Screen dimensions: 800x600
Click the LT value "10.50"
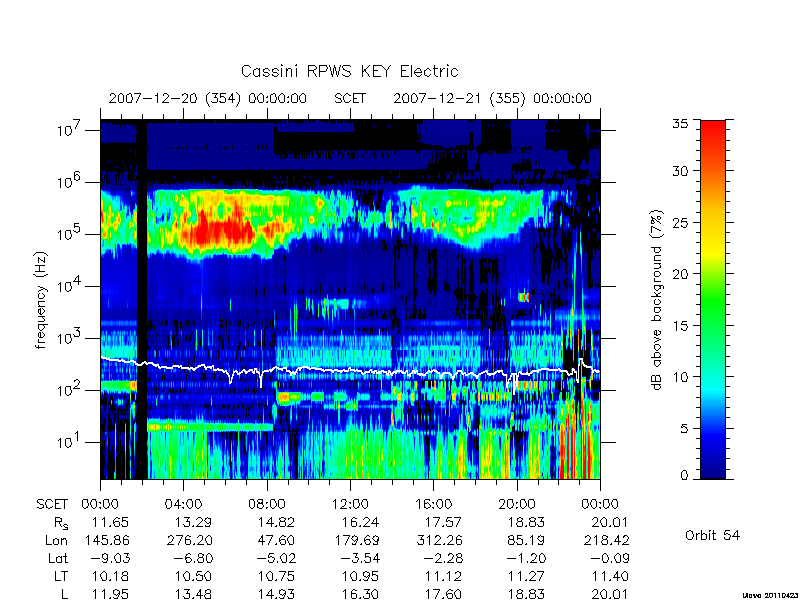(x=193, y=576)
